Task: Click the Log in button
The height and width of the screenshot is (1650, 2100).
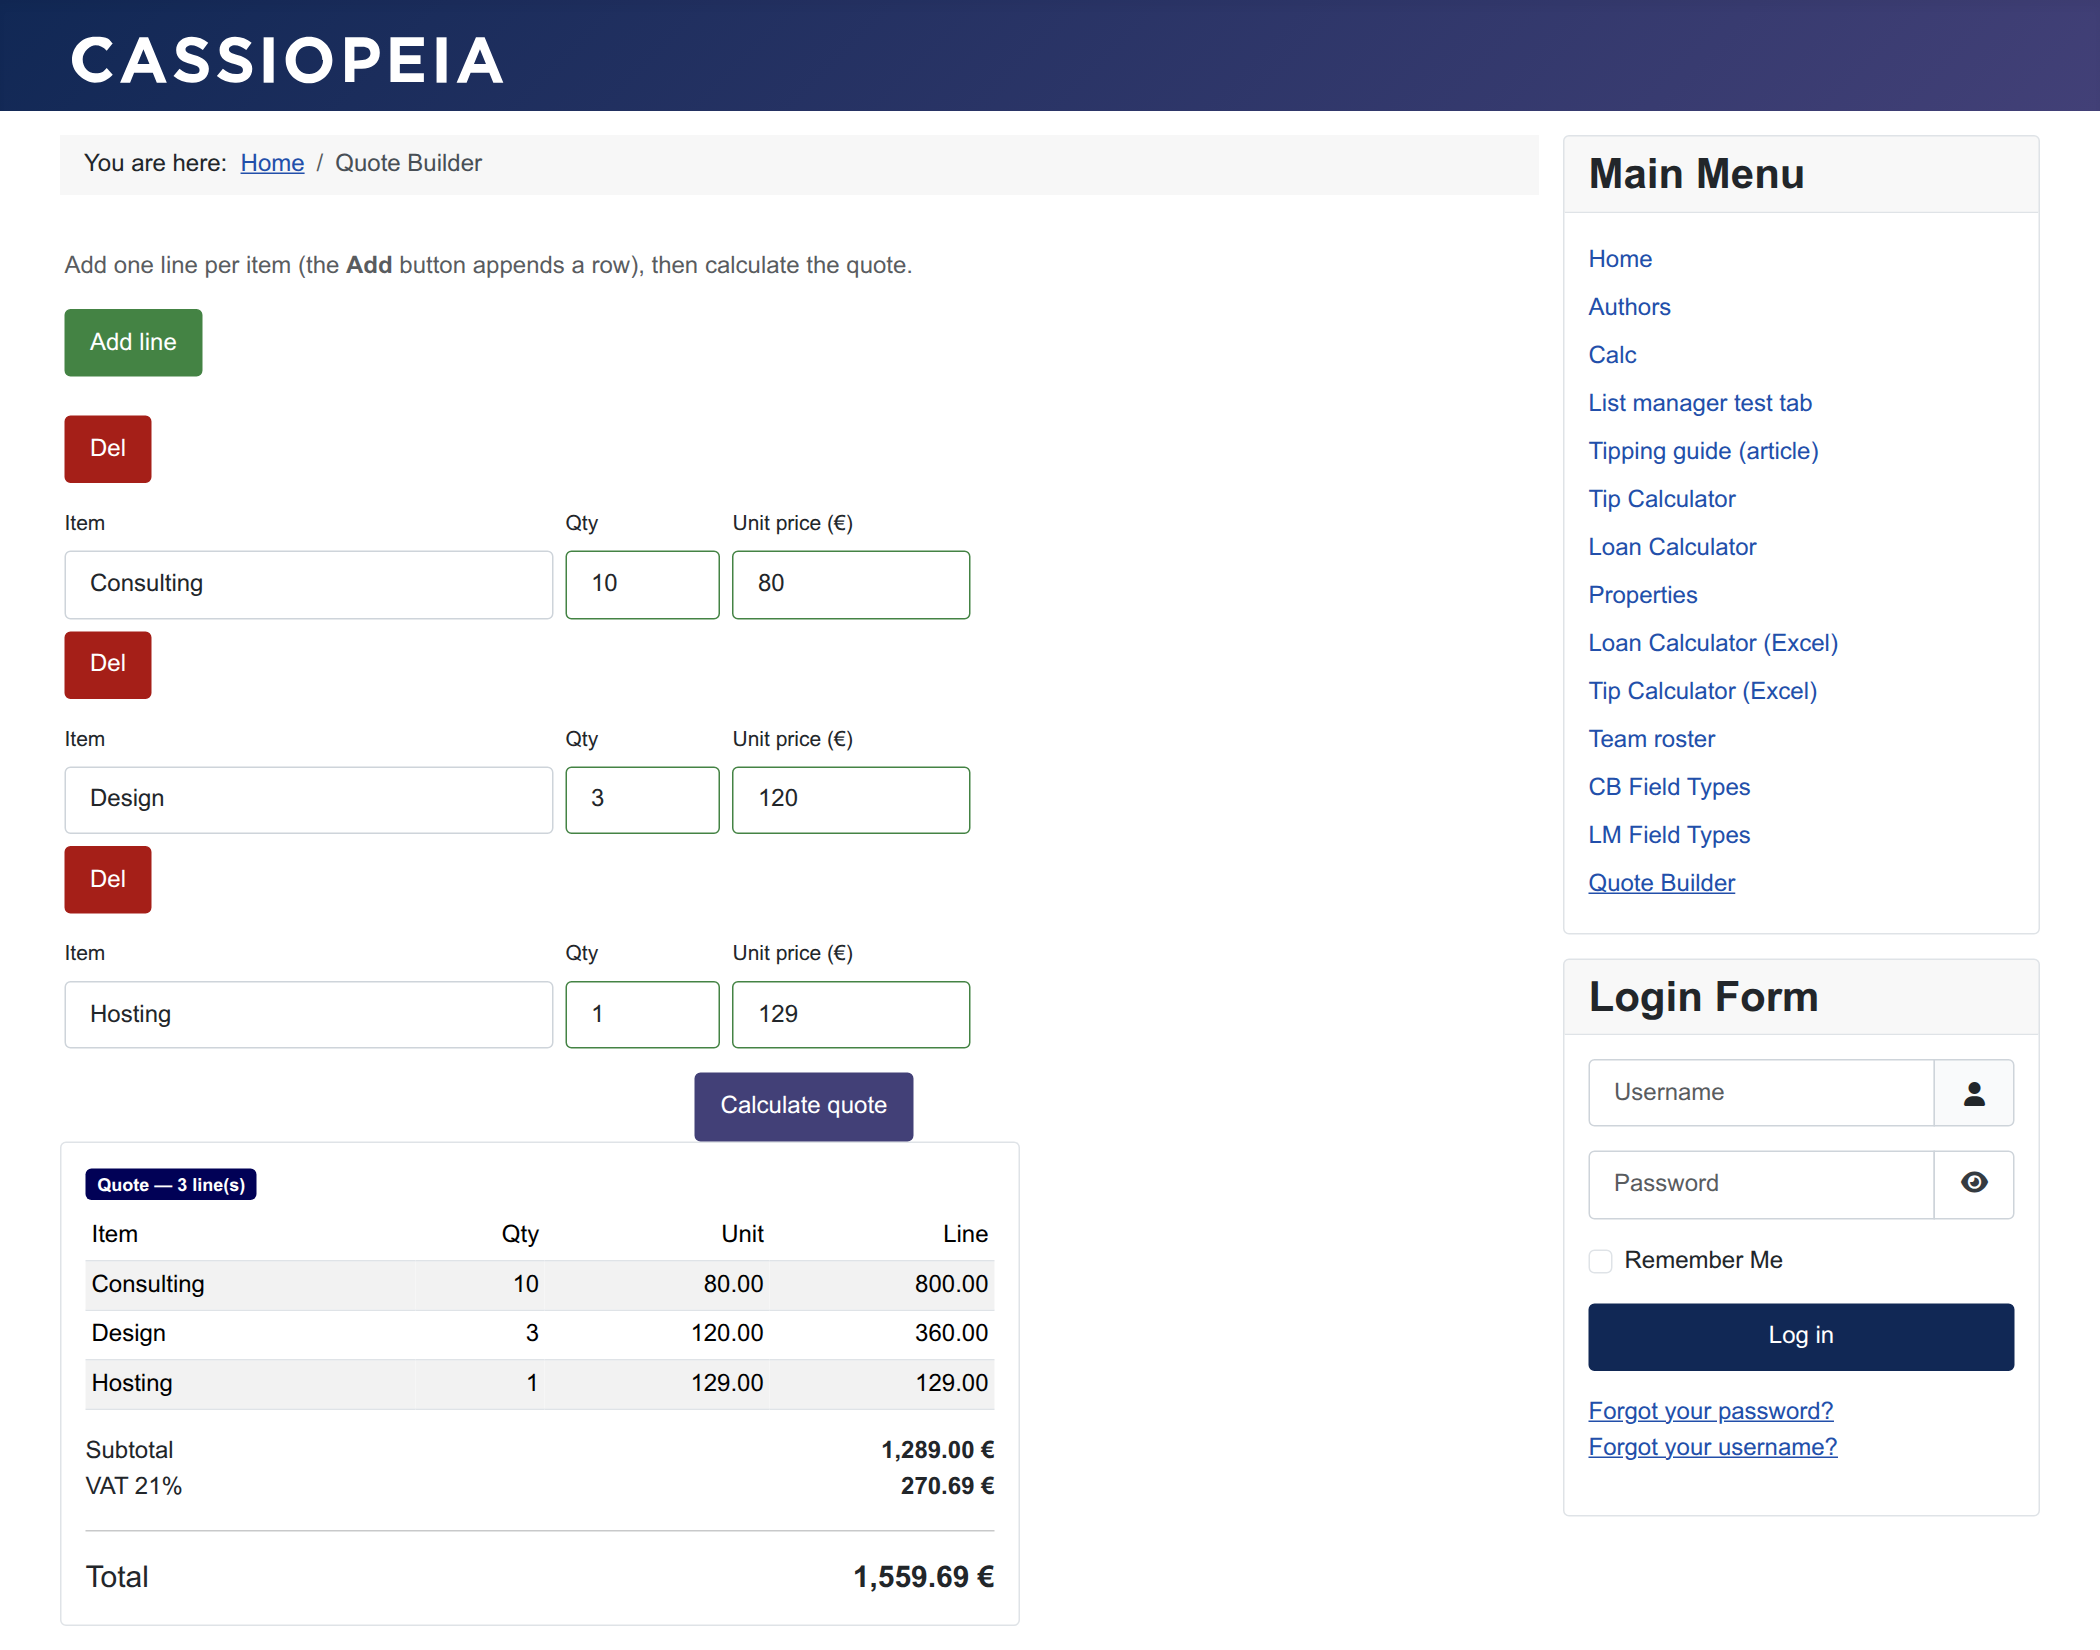Action: (x=1800, y=1337)
